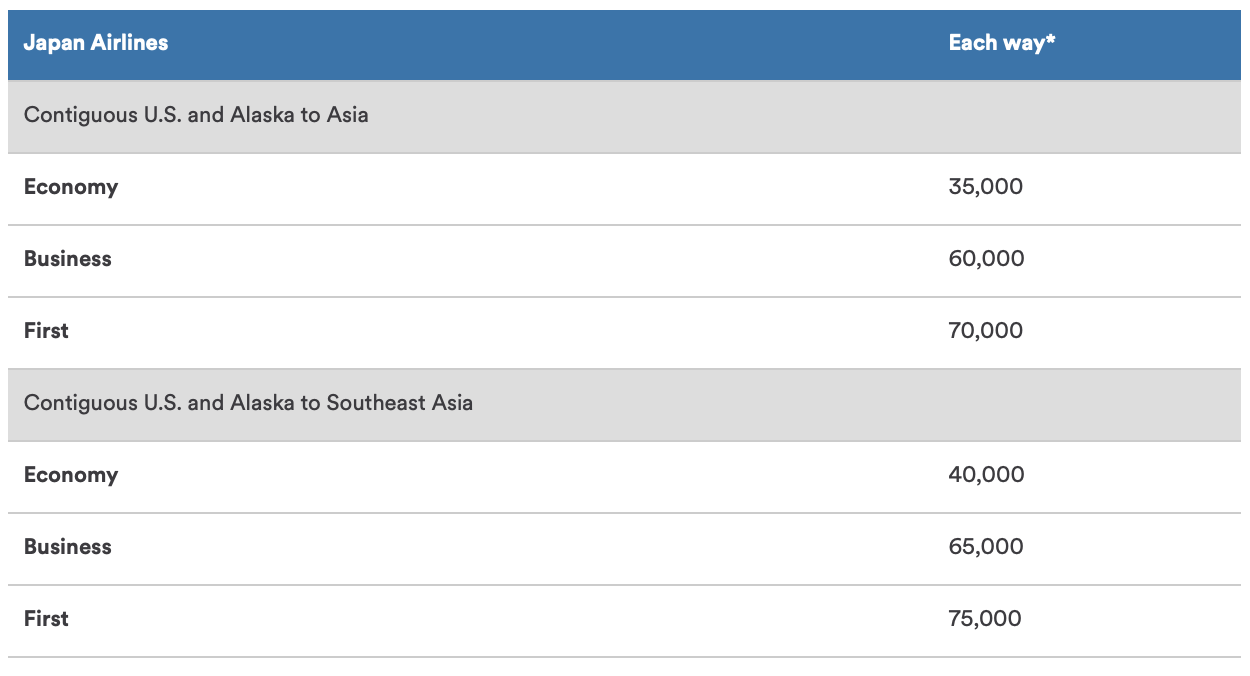The height and width of the screenshot is (676, 1250).
Task: Click the 60,000 miles value
Action: click(986, 259)
